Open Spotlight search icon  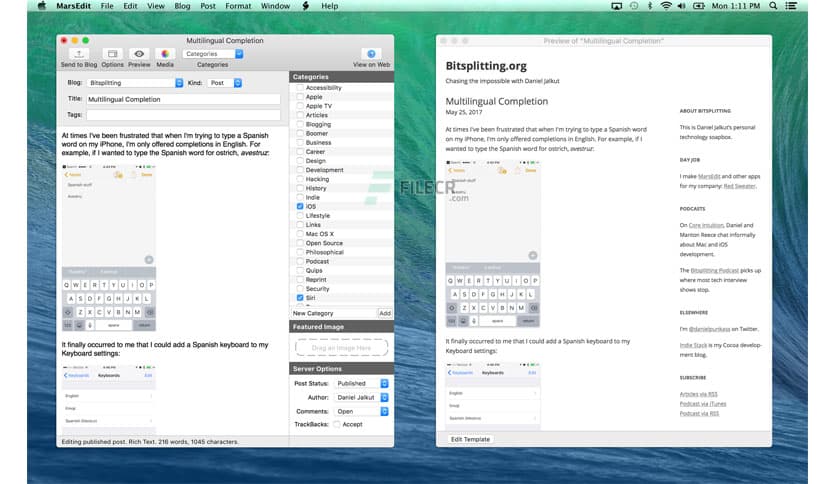point(773,6)
